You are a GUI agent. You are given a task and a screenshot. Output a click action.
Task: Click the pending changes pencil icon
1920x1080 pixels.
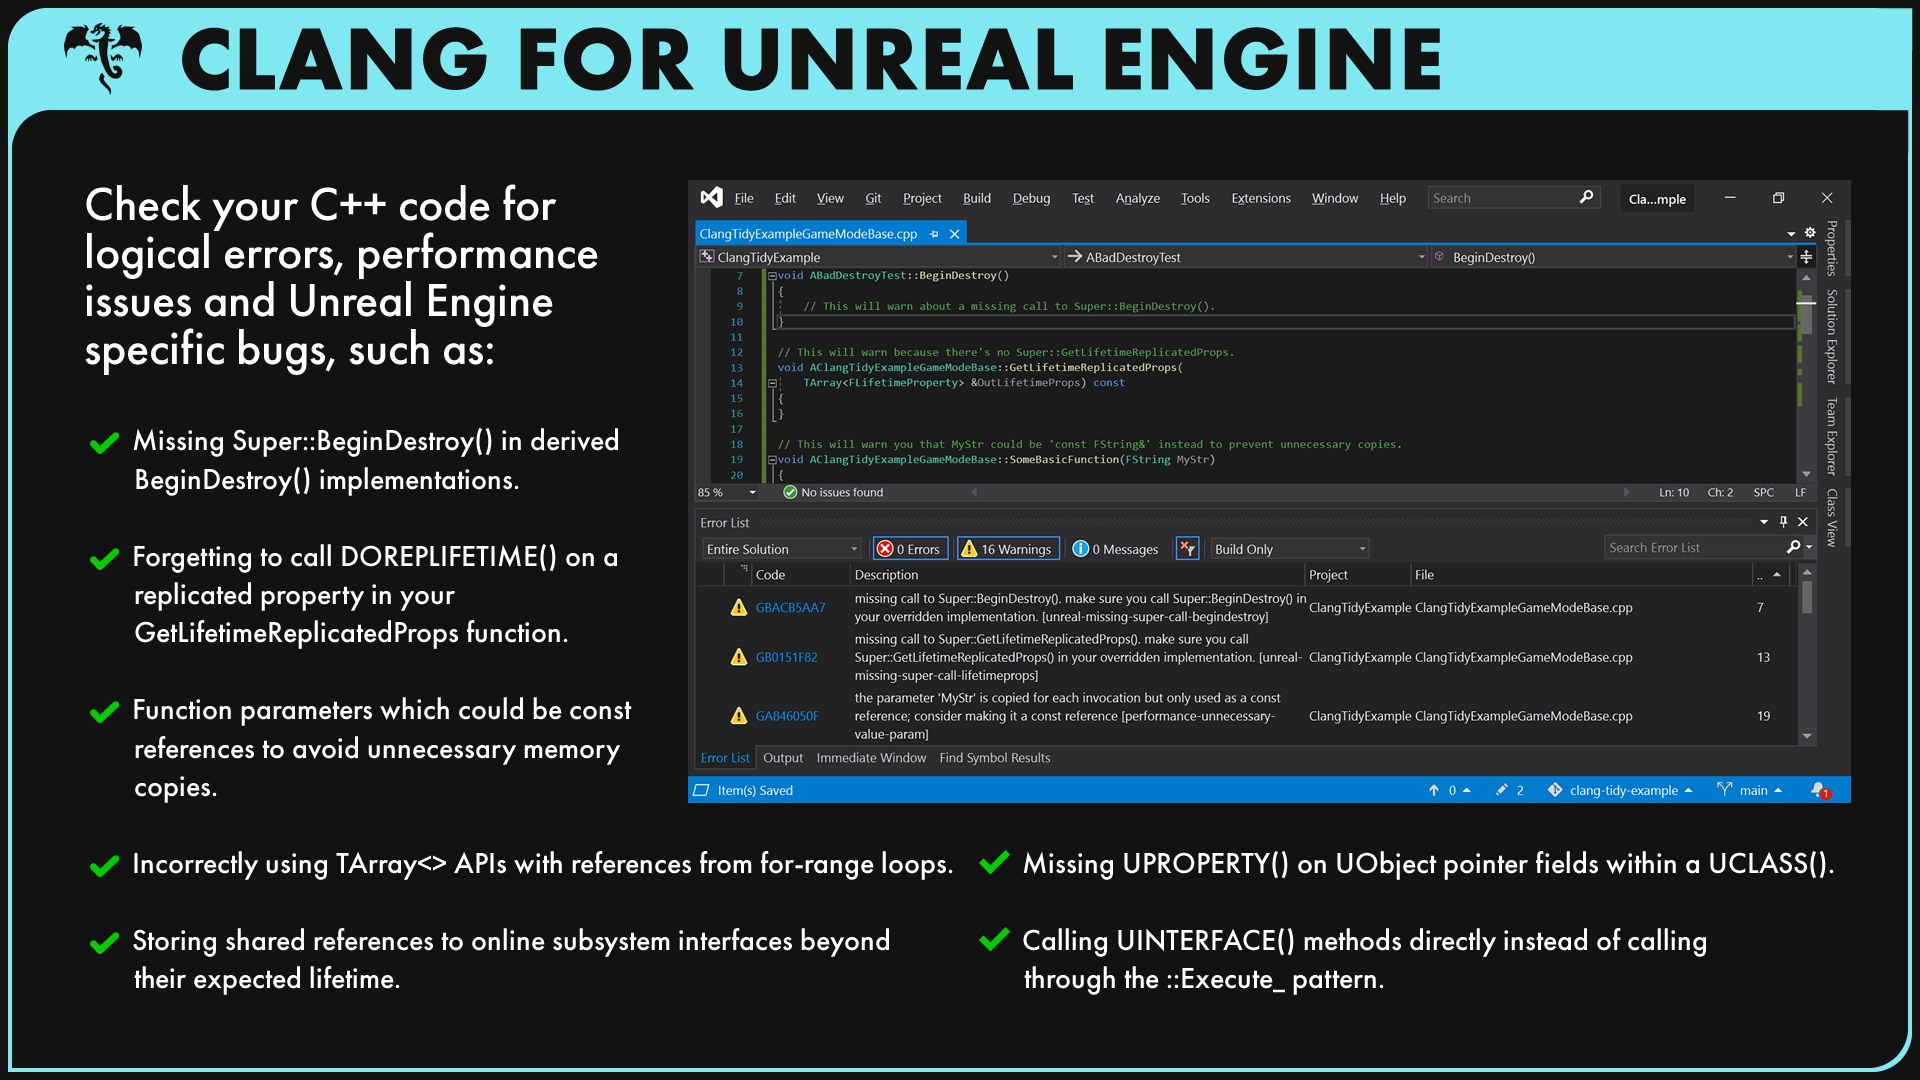[1501, 790]
